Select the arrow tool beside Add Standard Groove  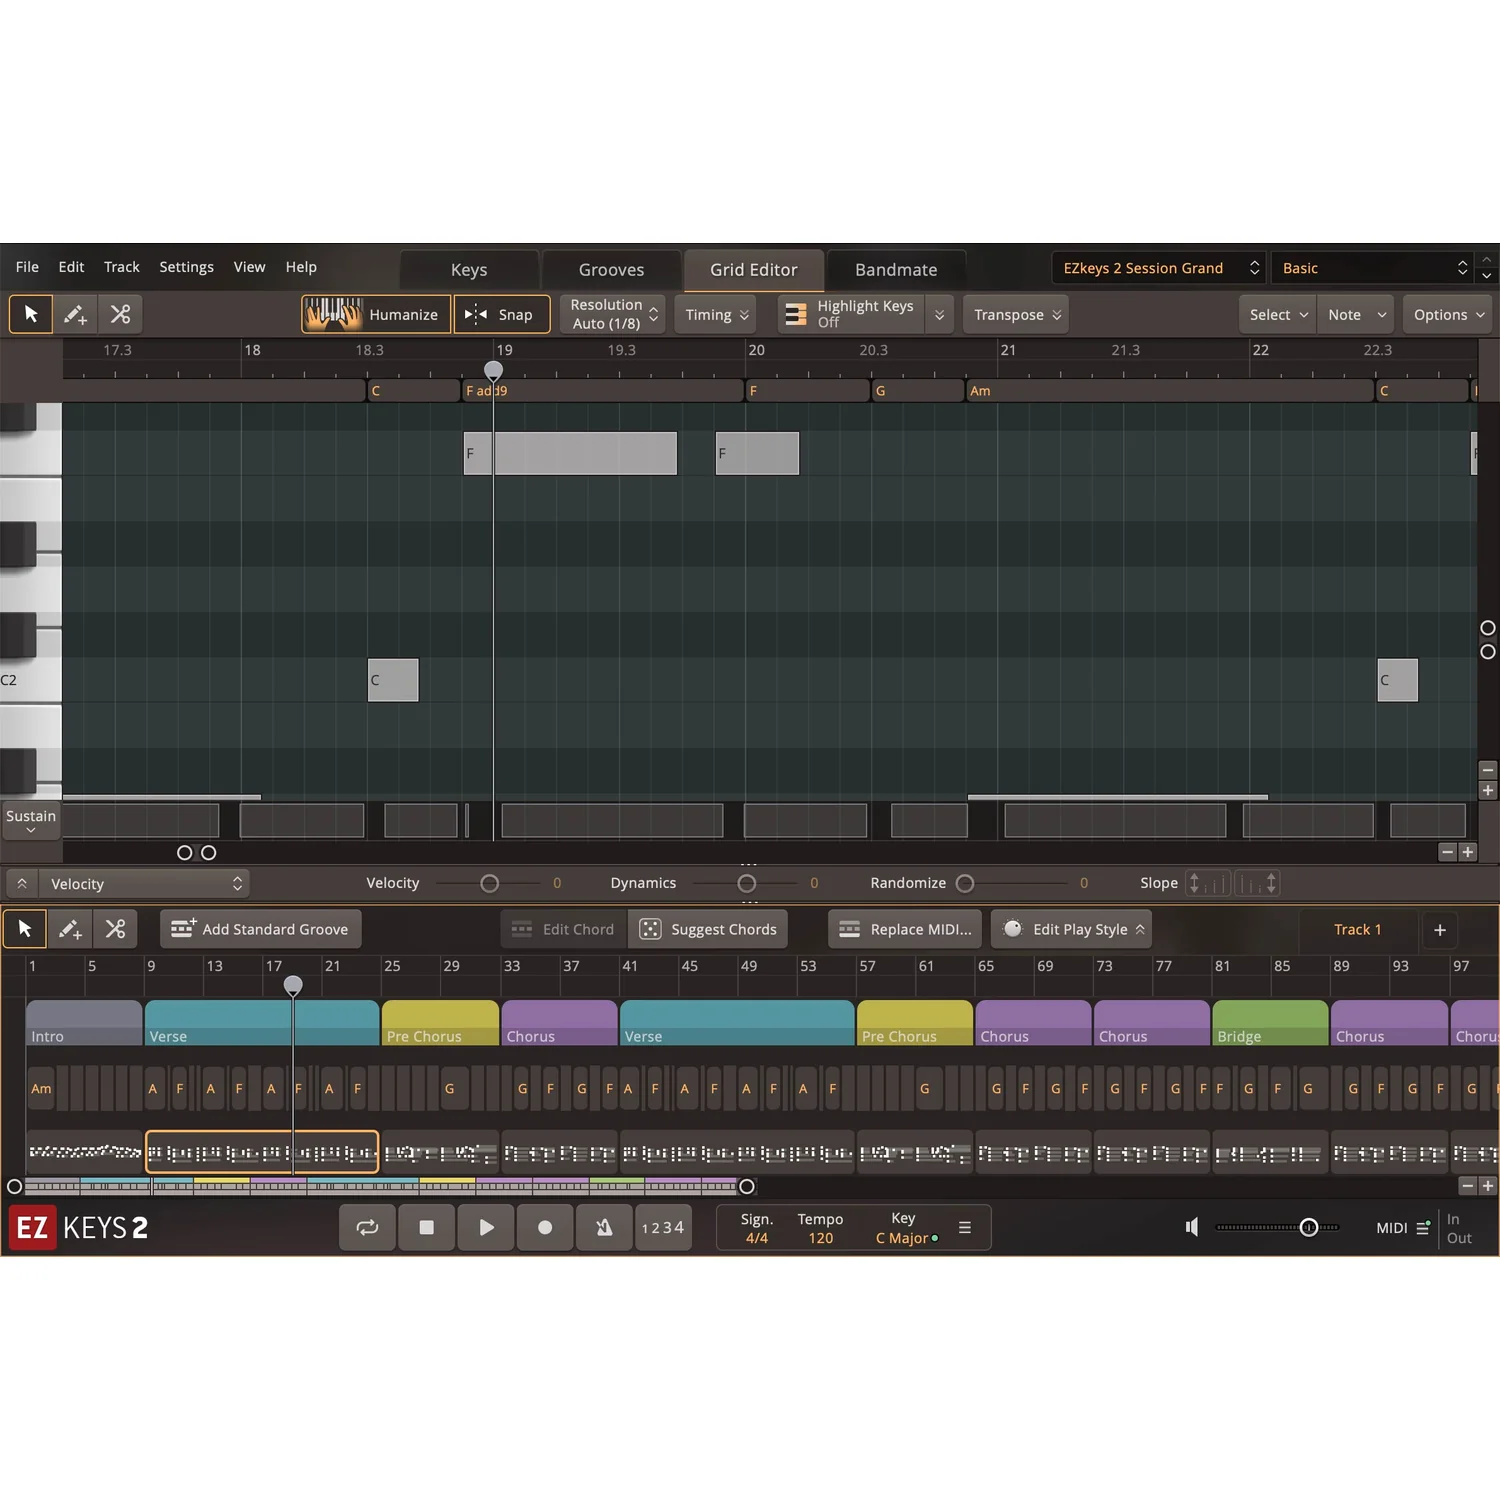pos(25,929)
